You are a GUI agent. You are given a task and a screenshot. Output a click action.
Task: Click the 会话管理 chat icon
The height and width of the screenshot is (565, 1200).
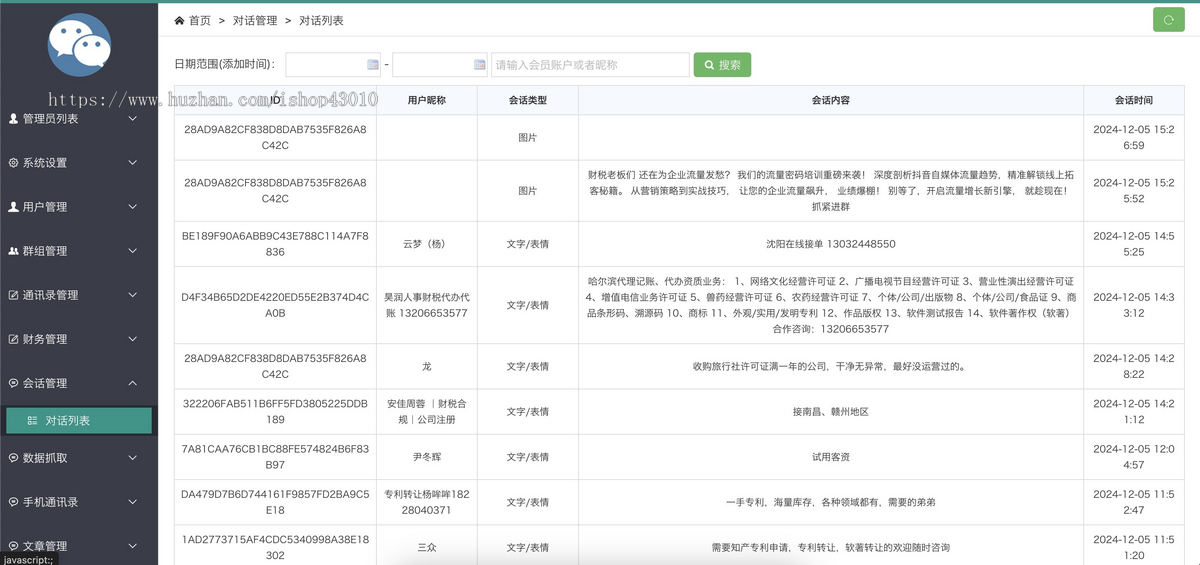tap(13, 383)
